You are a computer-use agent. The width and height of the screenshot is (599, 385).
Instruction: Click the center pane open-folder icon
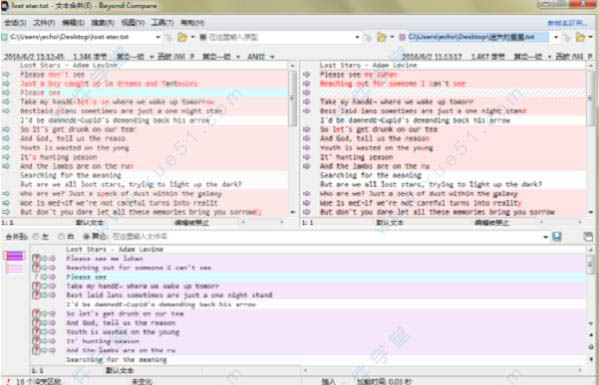(381, 37)
